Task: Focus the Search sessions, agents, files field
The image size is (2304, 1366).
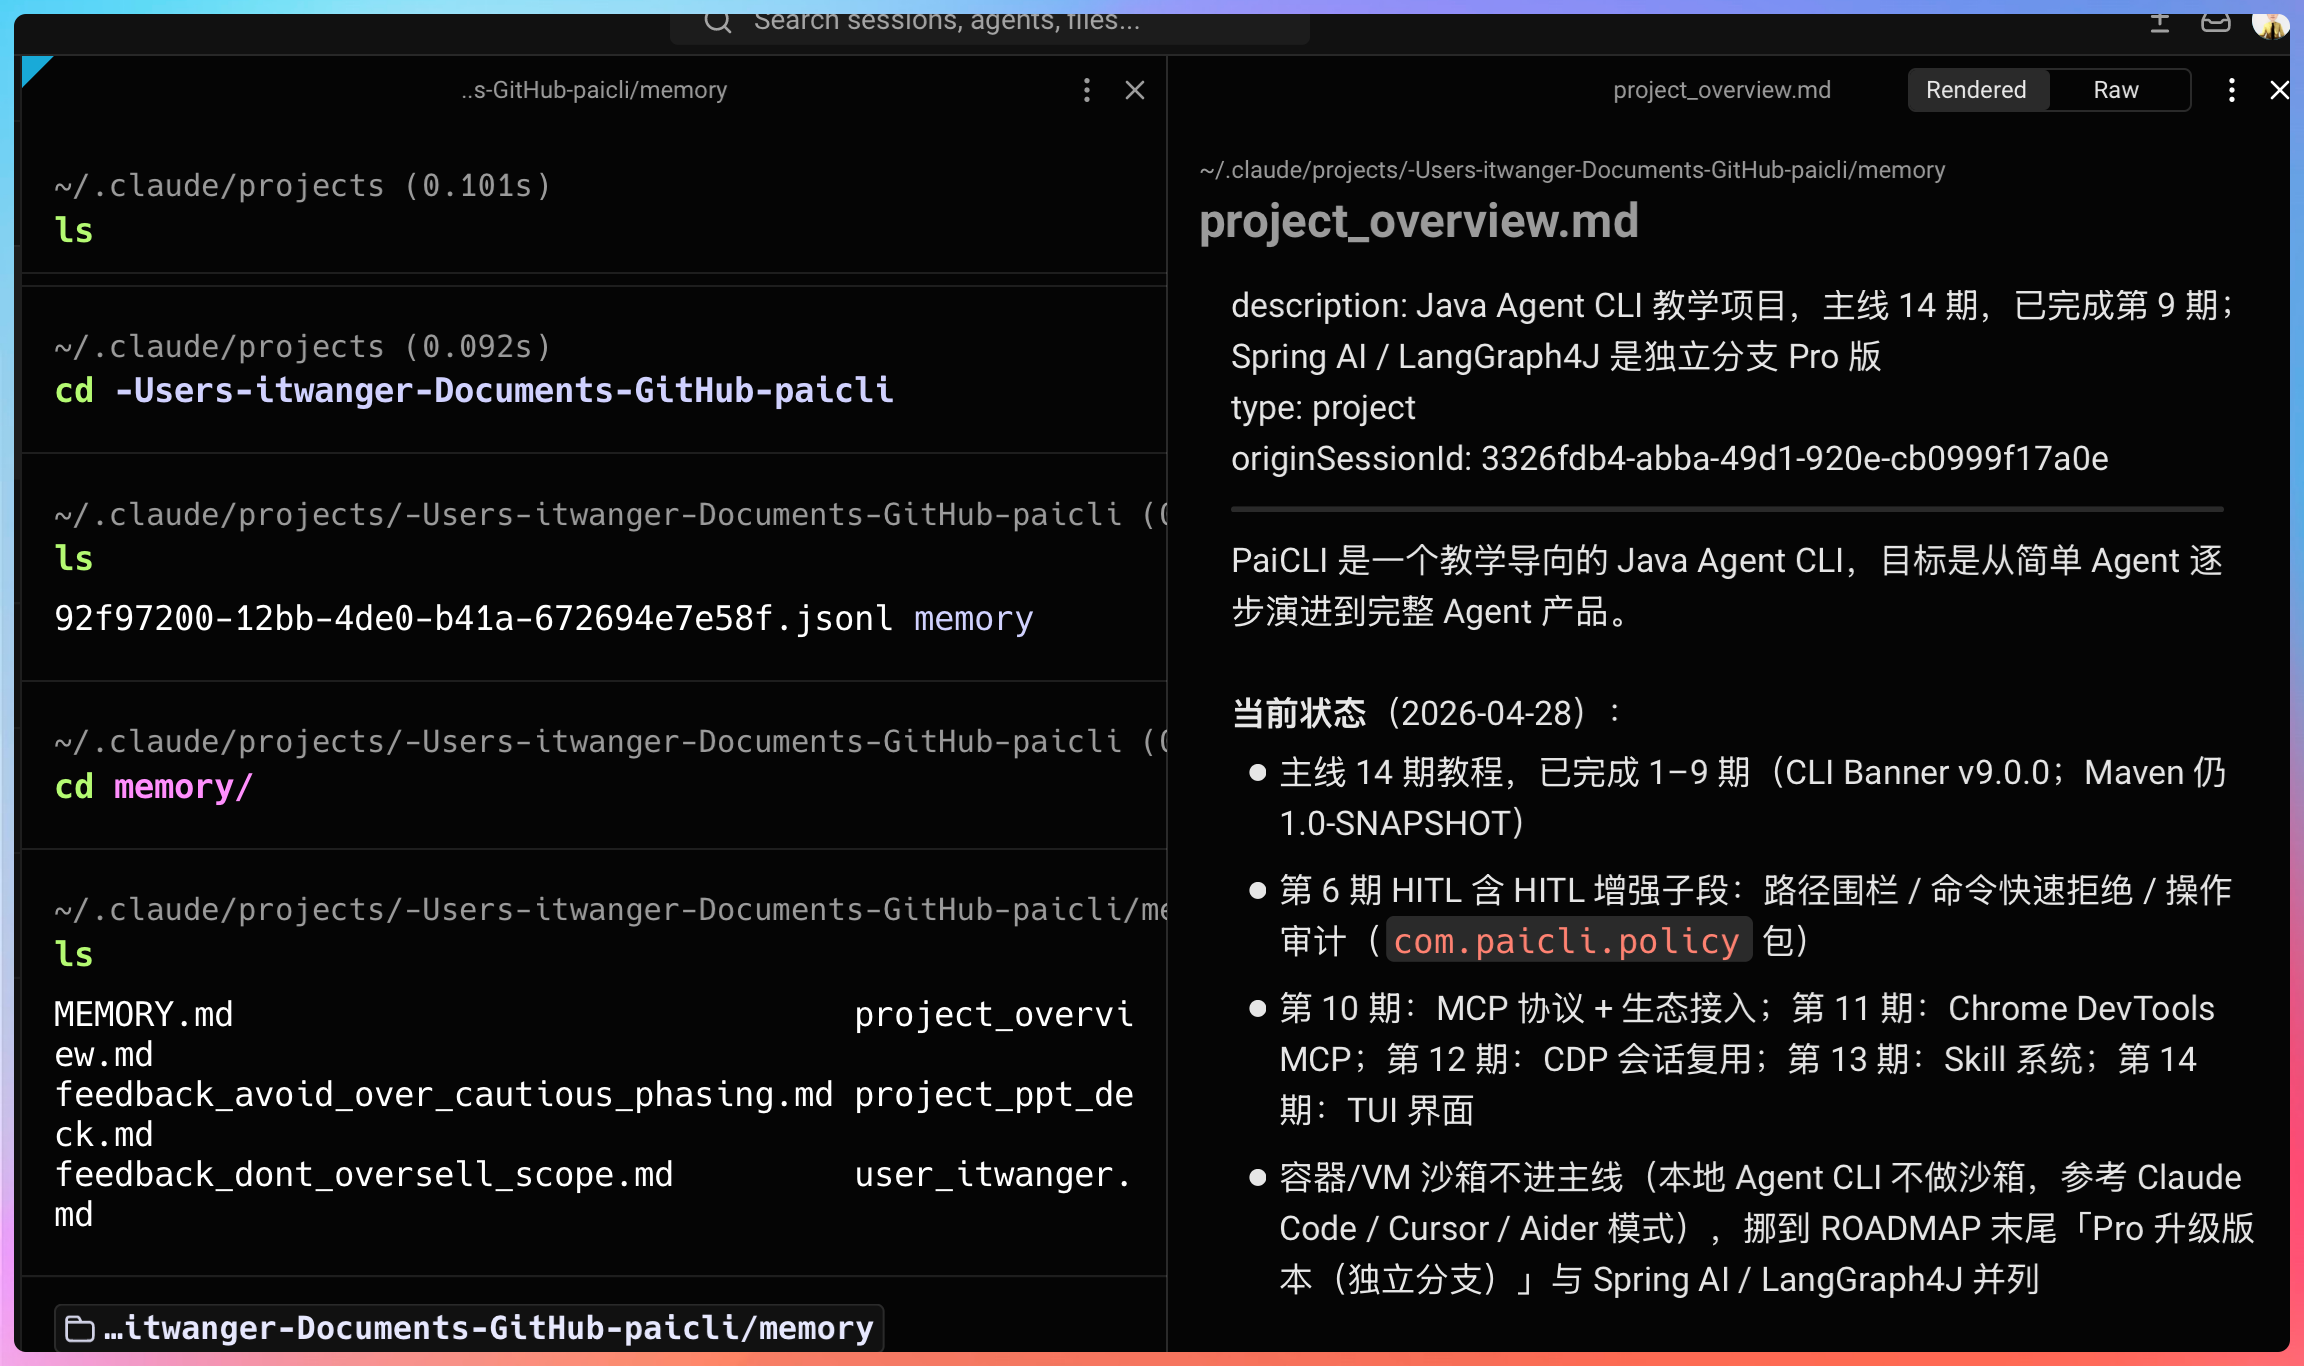Action: click(x=990, y=22)
